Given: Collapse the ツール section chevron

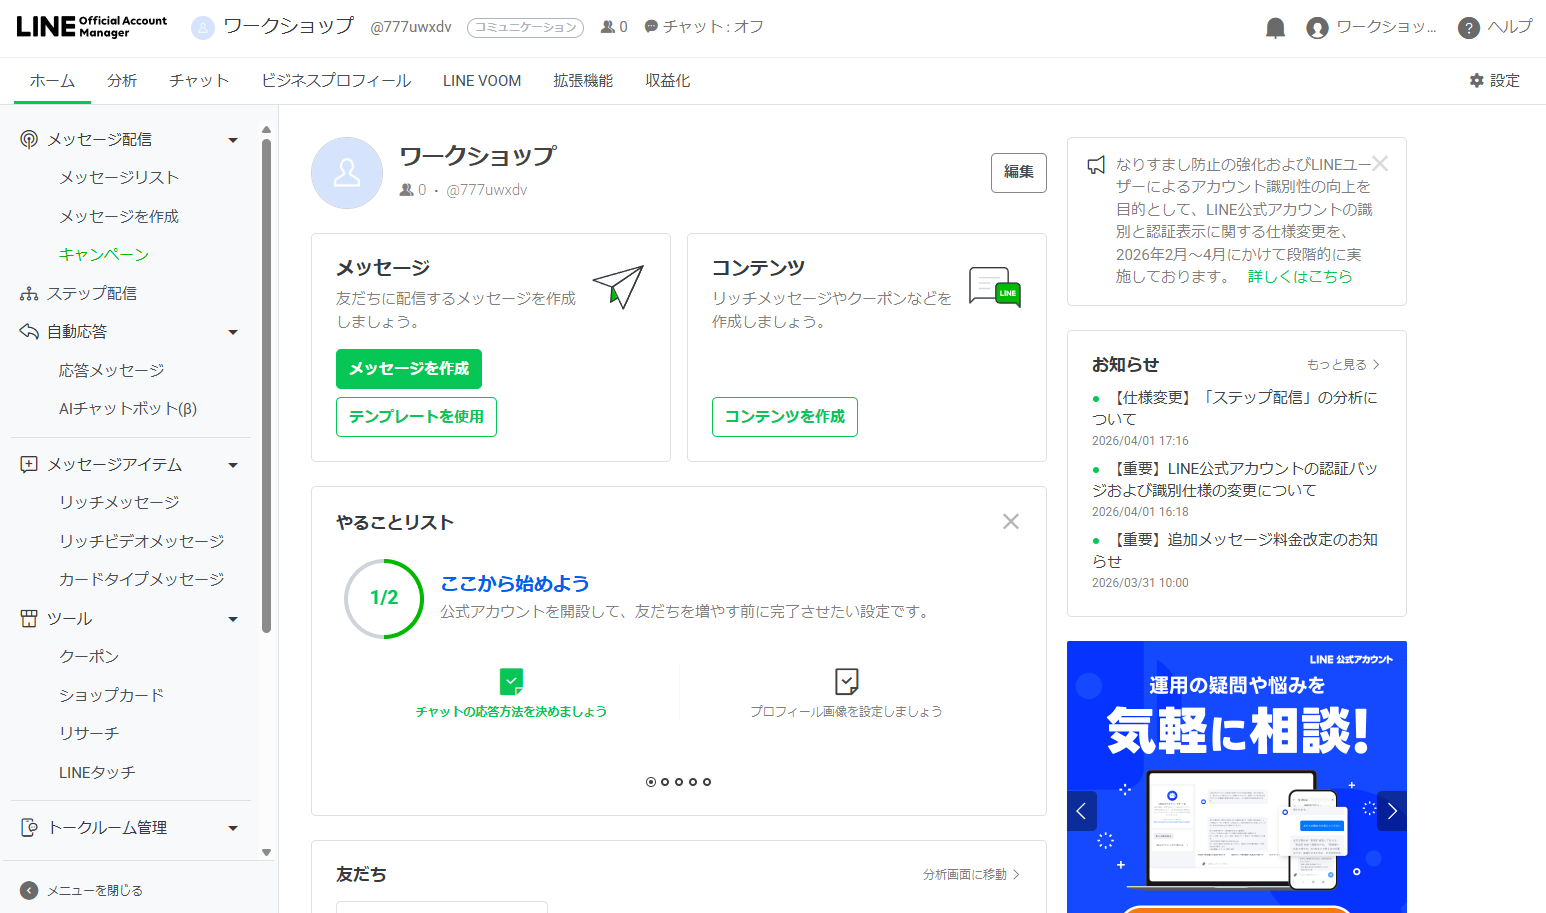Looking at the screenshot, I should point(233,618).
